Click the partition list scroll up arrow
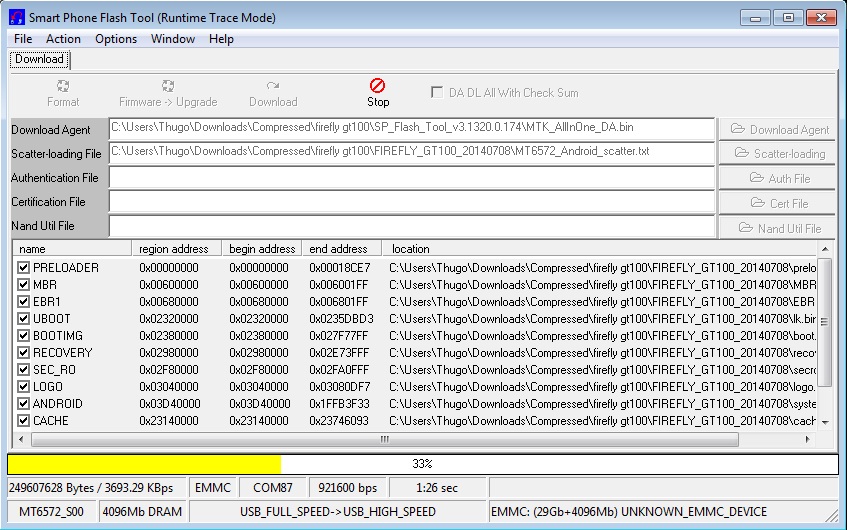 pyautogui.click(x=825, y=249)
